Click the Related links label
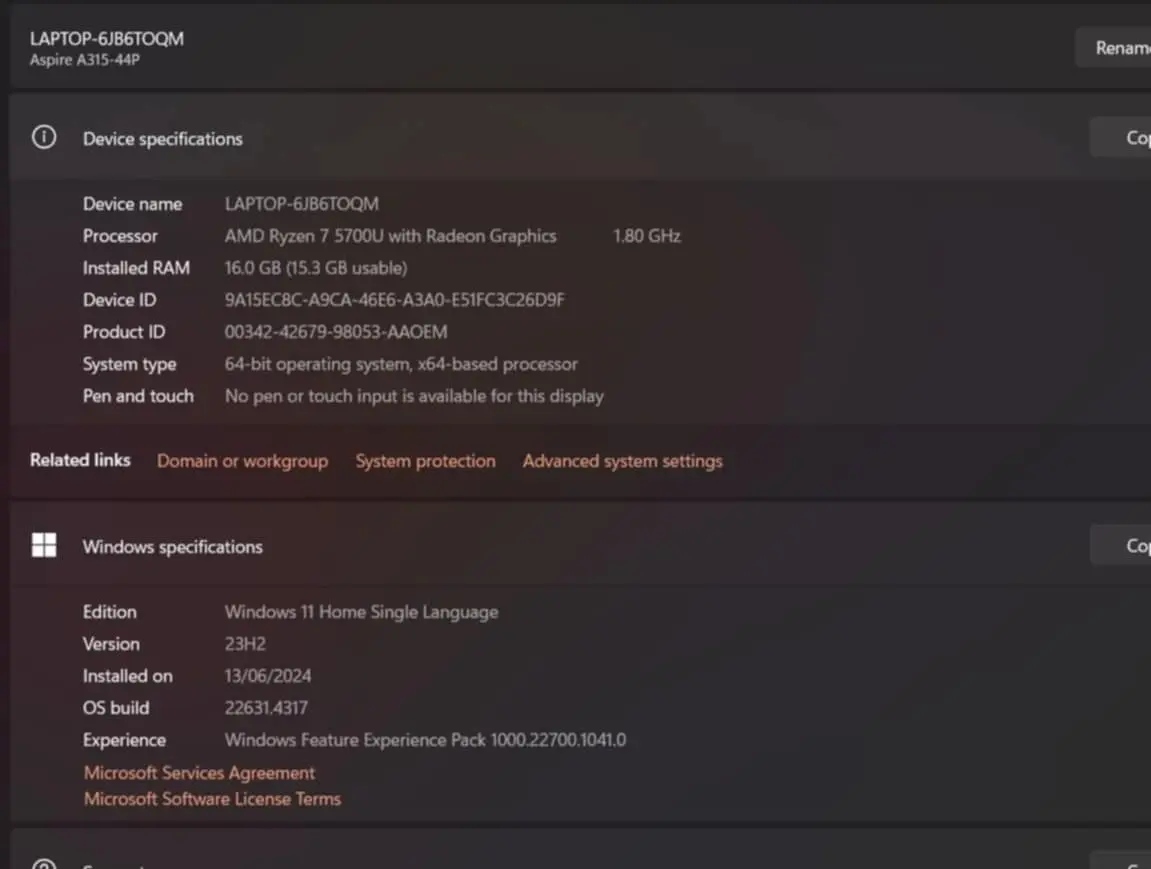Image resolution: width=1151 pixels, height=869 pixels. point(80,460)
